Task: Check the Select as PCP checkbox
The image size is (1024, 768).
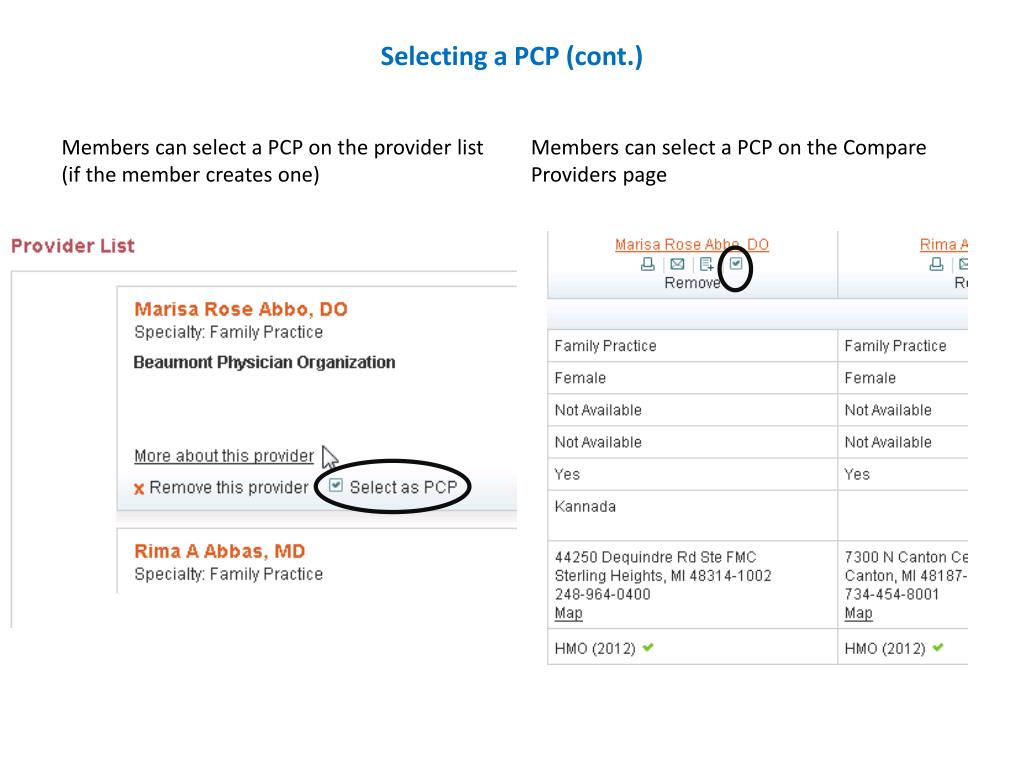Action: 336,485
